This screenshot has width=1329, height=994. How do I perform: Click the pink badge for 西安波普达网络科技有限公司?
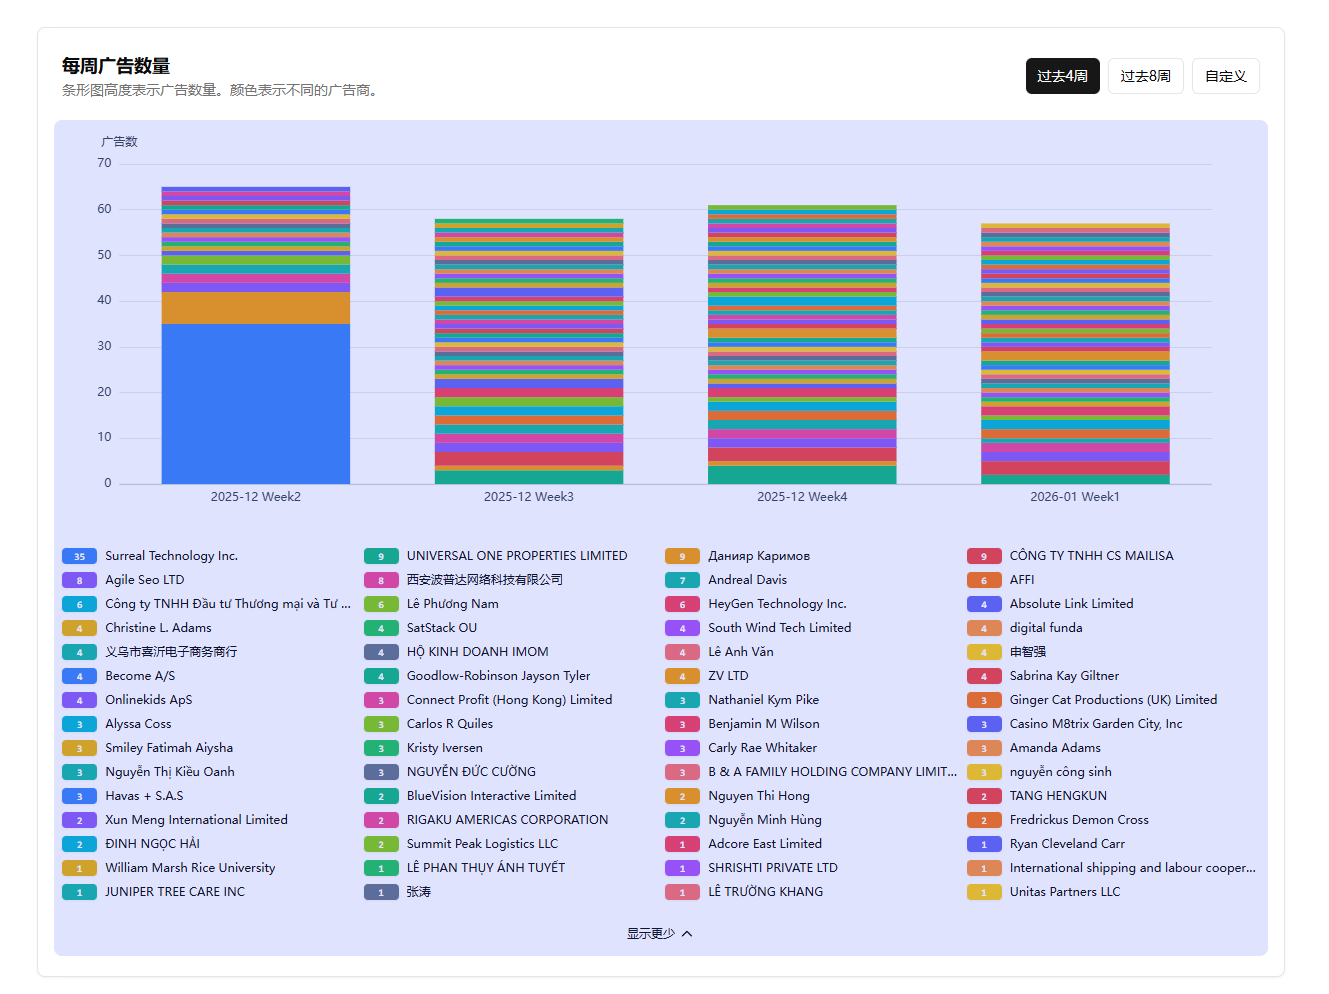(381, 580)
